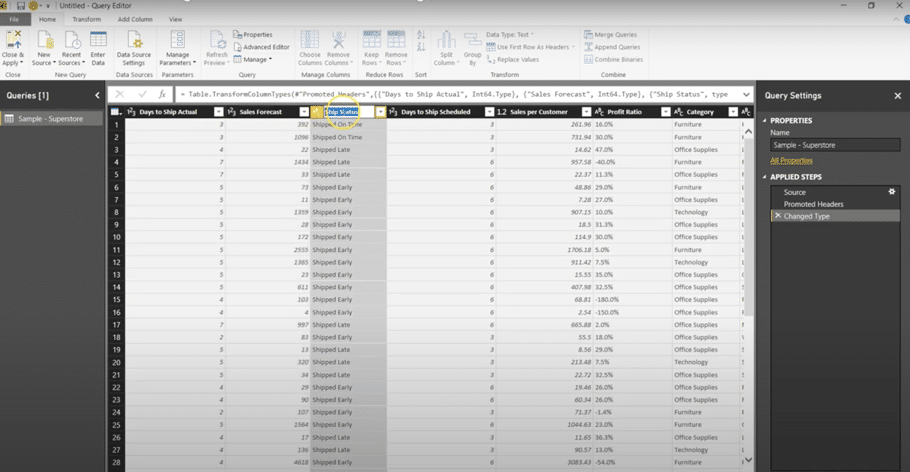Viewport: 910px width, 472px height.
Task: Click Merge Queries
Action: (610, 35)
